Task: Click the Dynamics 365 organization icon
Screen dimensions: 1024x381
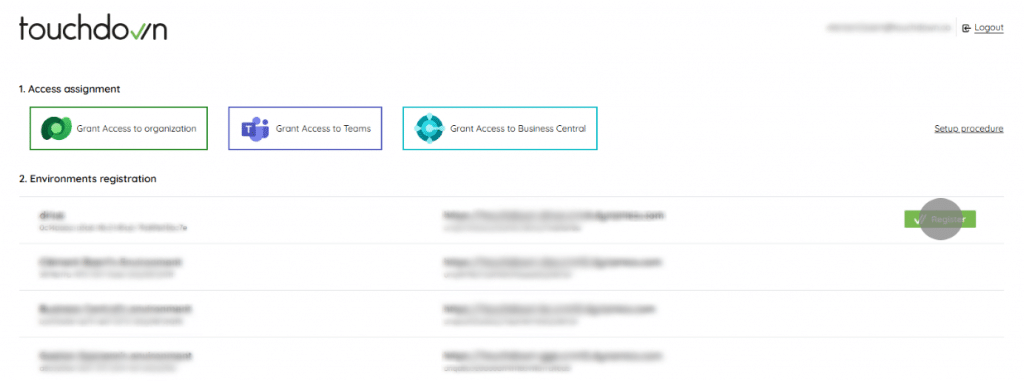Action: click(56, 129)
